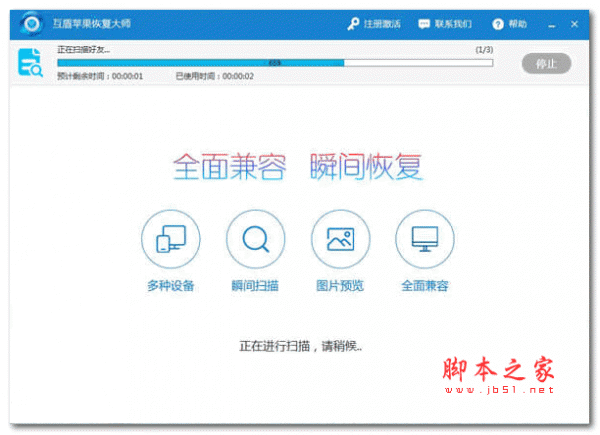The height and width of the screenshot is (435, 600).
Task: Close the recovery app window
Action: pyautogui.click(x=574, y=24)
